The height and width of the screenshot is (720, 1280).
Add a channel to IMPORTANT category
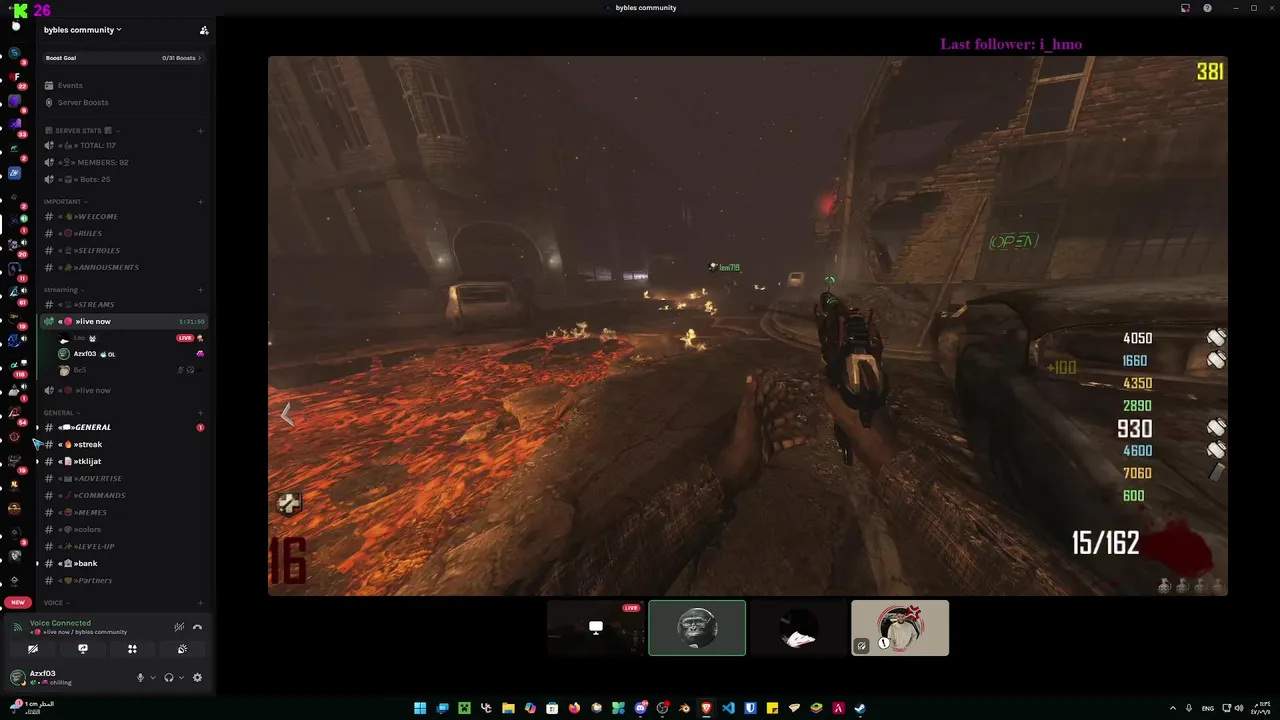point(200,202)
